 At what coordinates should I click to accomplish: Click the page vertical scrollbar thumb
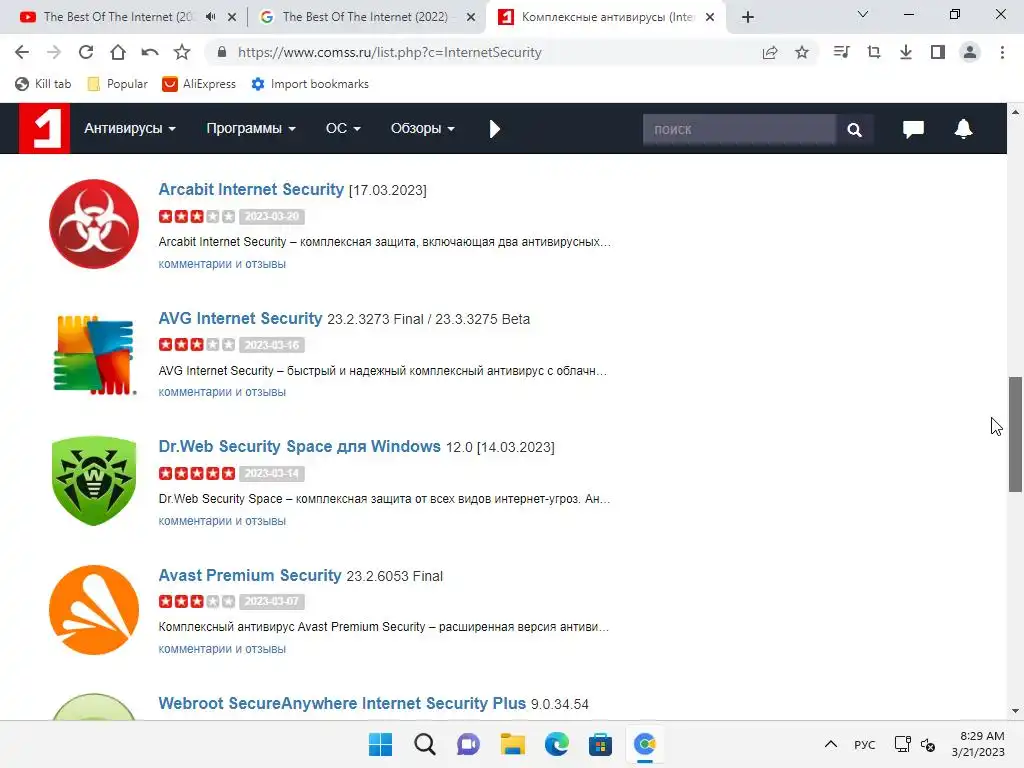[x=1015, y=434]
